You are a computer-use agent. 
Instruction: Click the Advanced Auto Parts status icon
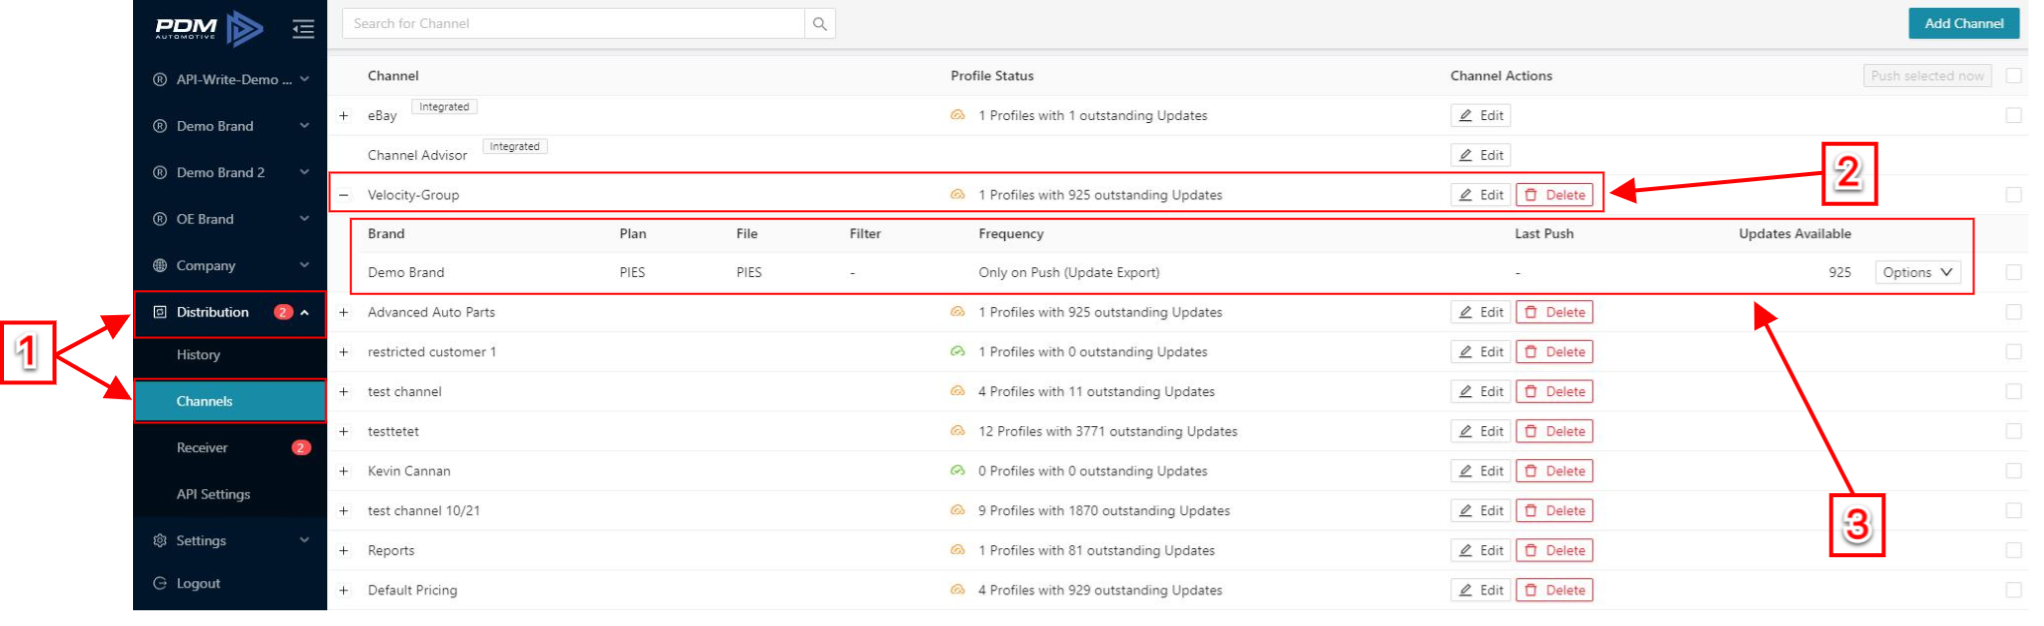tap(958, 312)
